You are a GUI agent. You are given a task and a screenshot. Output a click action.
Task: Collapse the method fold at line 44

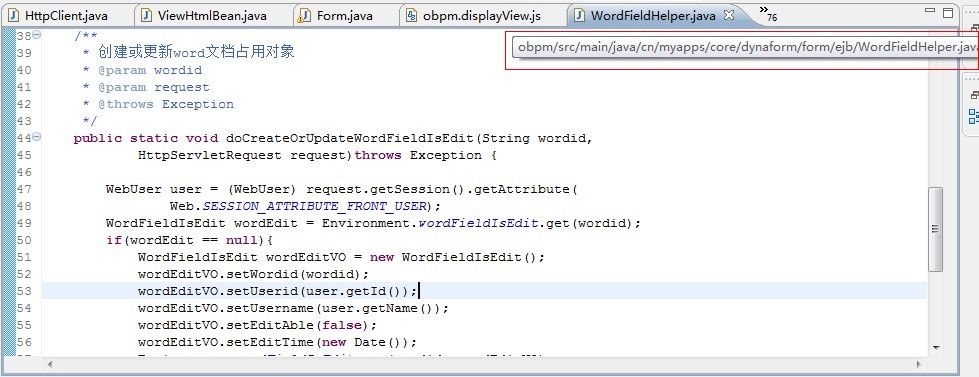[x=37, y=137]
